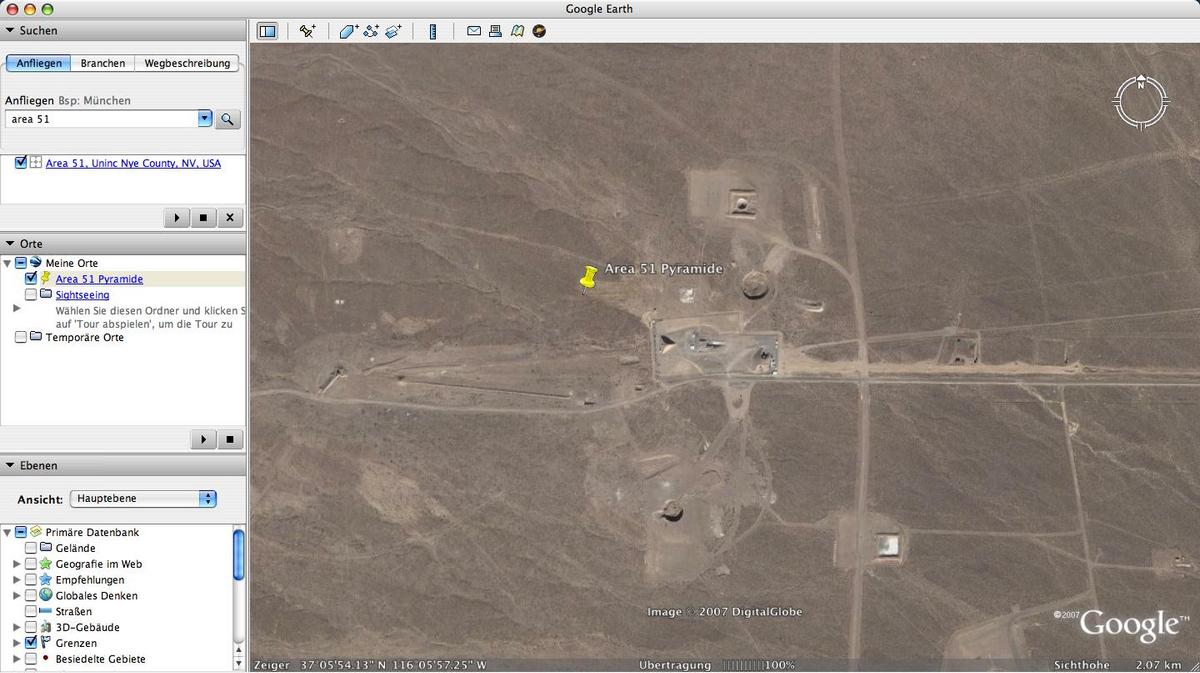Image resolution: width=1200 pixels, height=673 pixels.
Task: Collapse the Orte panel
Action: (10, 244)
